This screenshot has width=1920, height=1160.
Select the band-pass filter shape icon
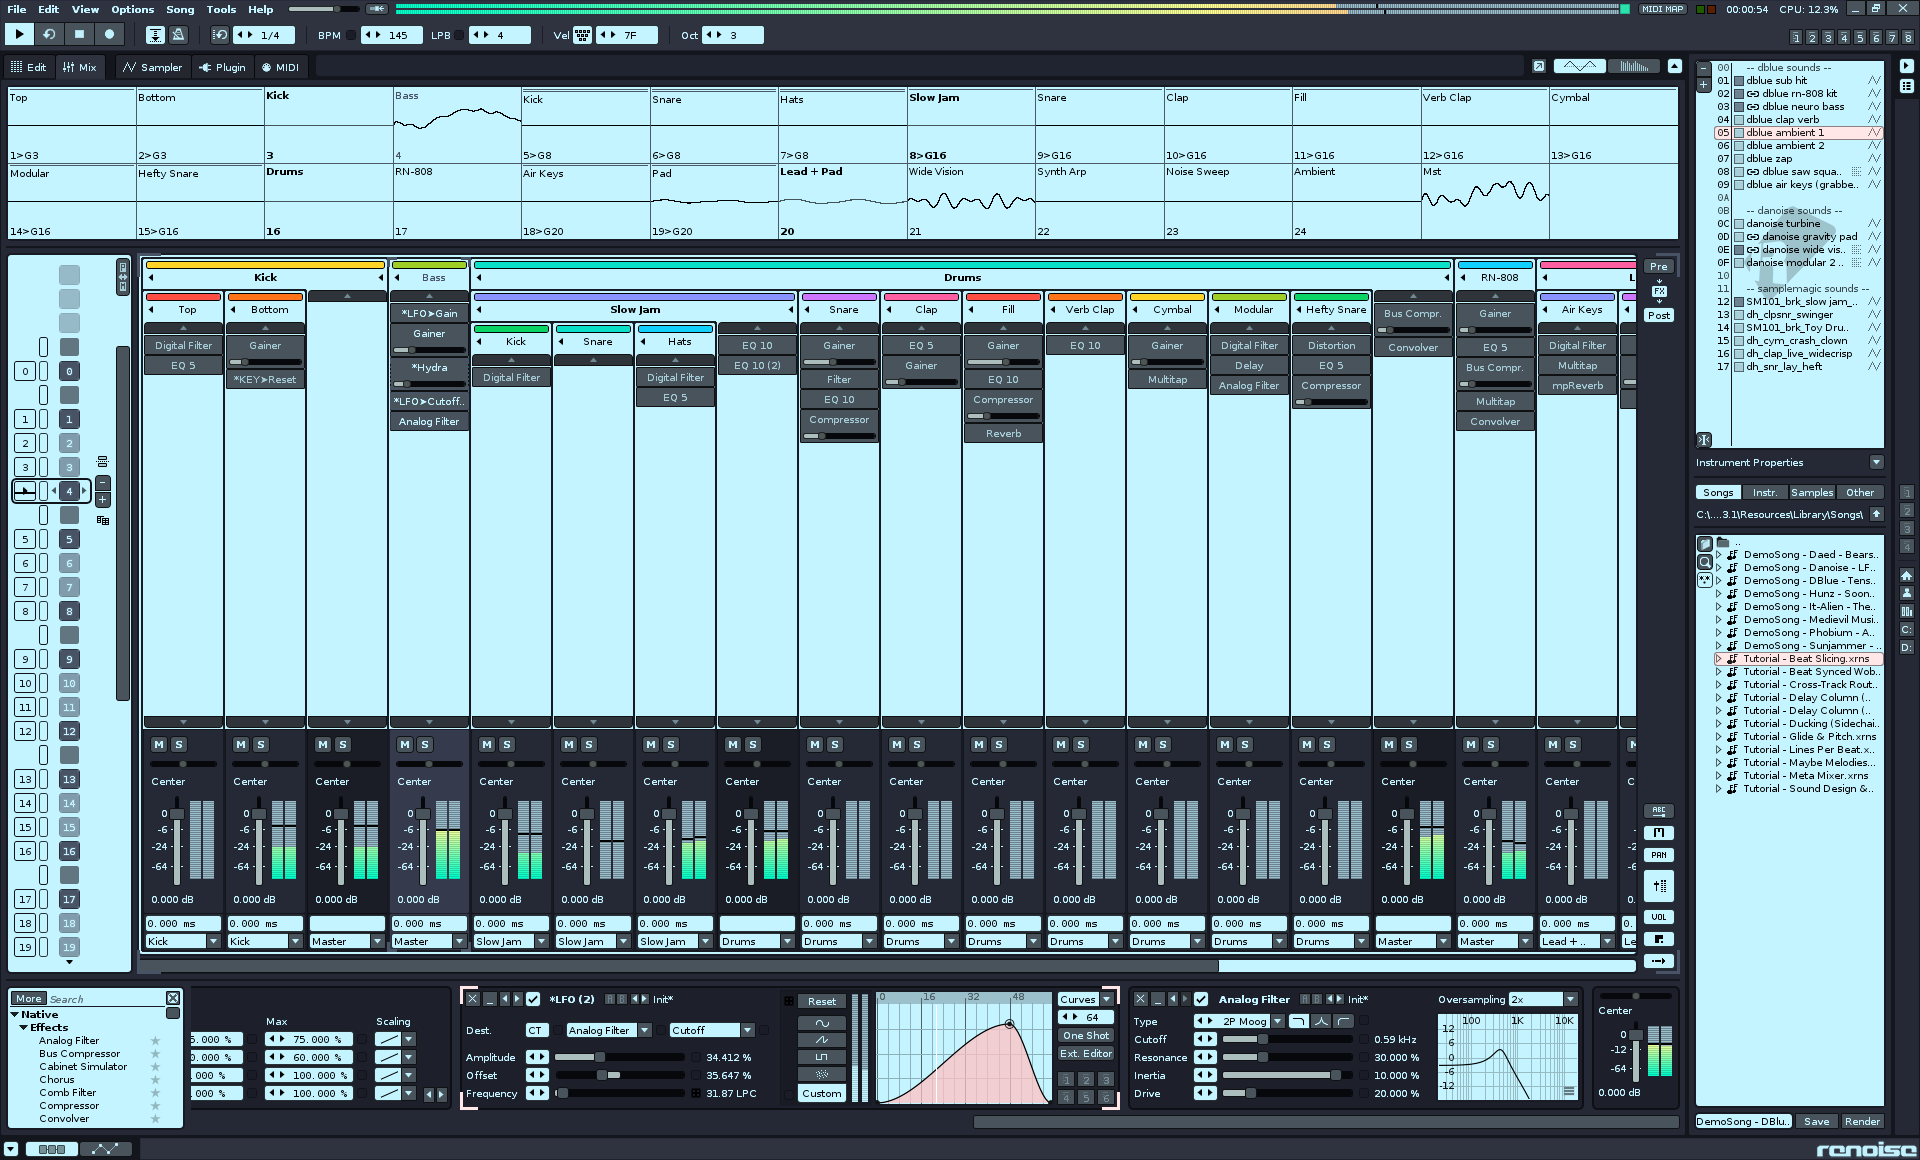click(x=1321, y=1021)
